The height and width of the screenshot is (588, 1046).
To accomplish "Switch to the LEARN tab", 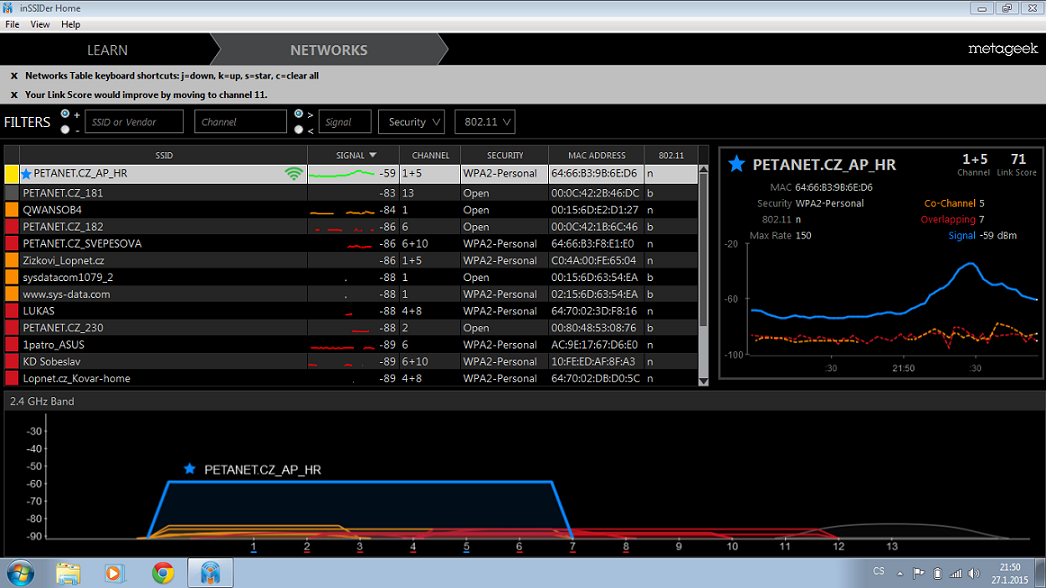I will tap(107, 50).
